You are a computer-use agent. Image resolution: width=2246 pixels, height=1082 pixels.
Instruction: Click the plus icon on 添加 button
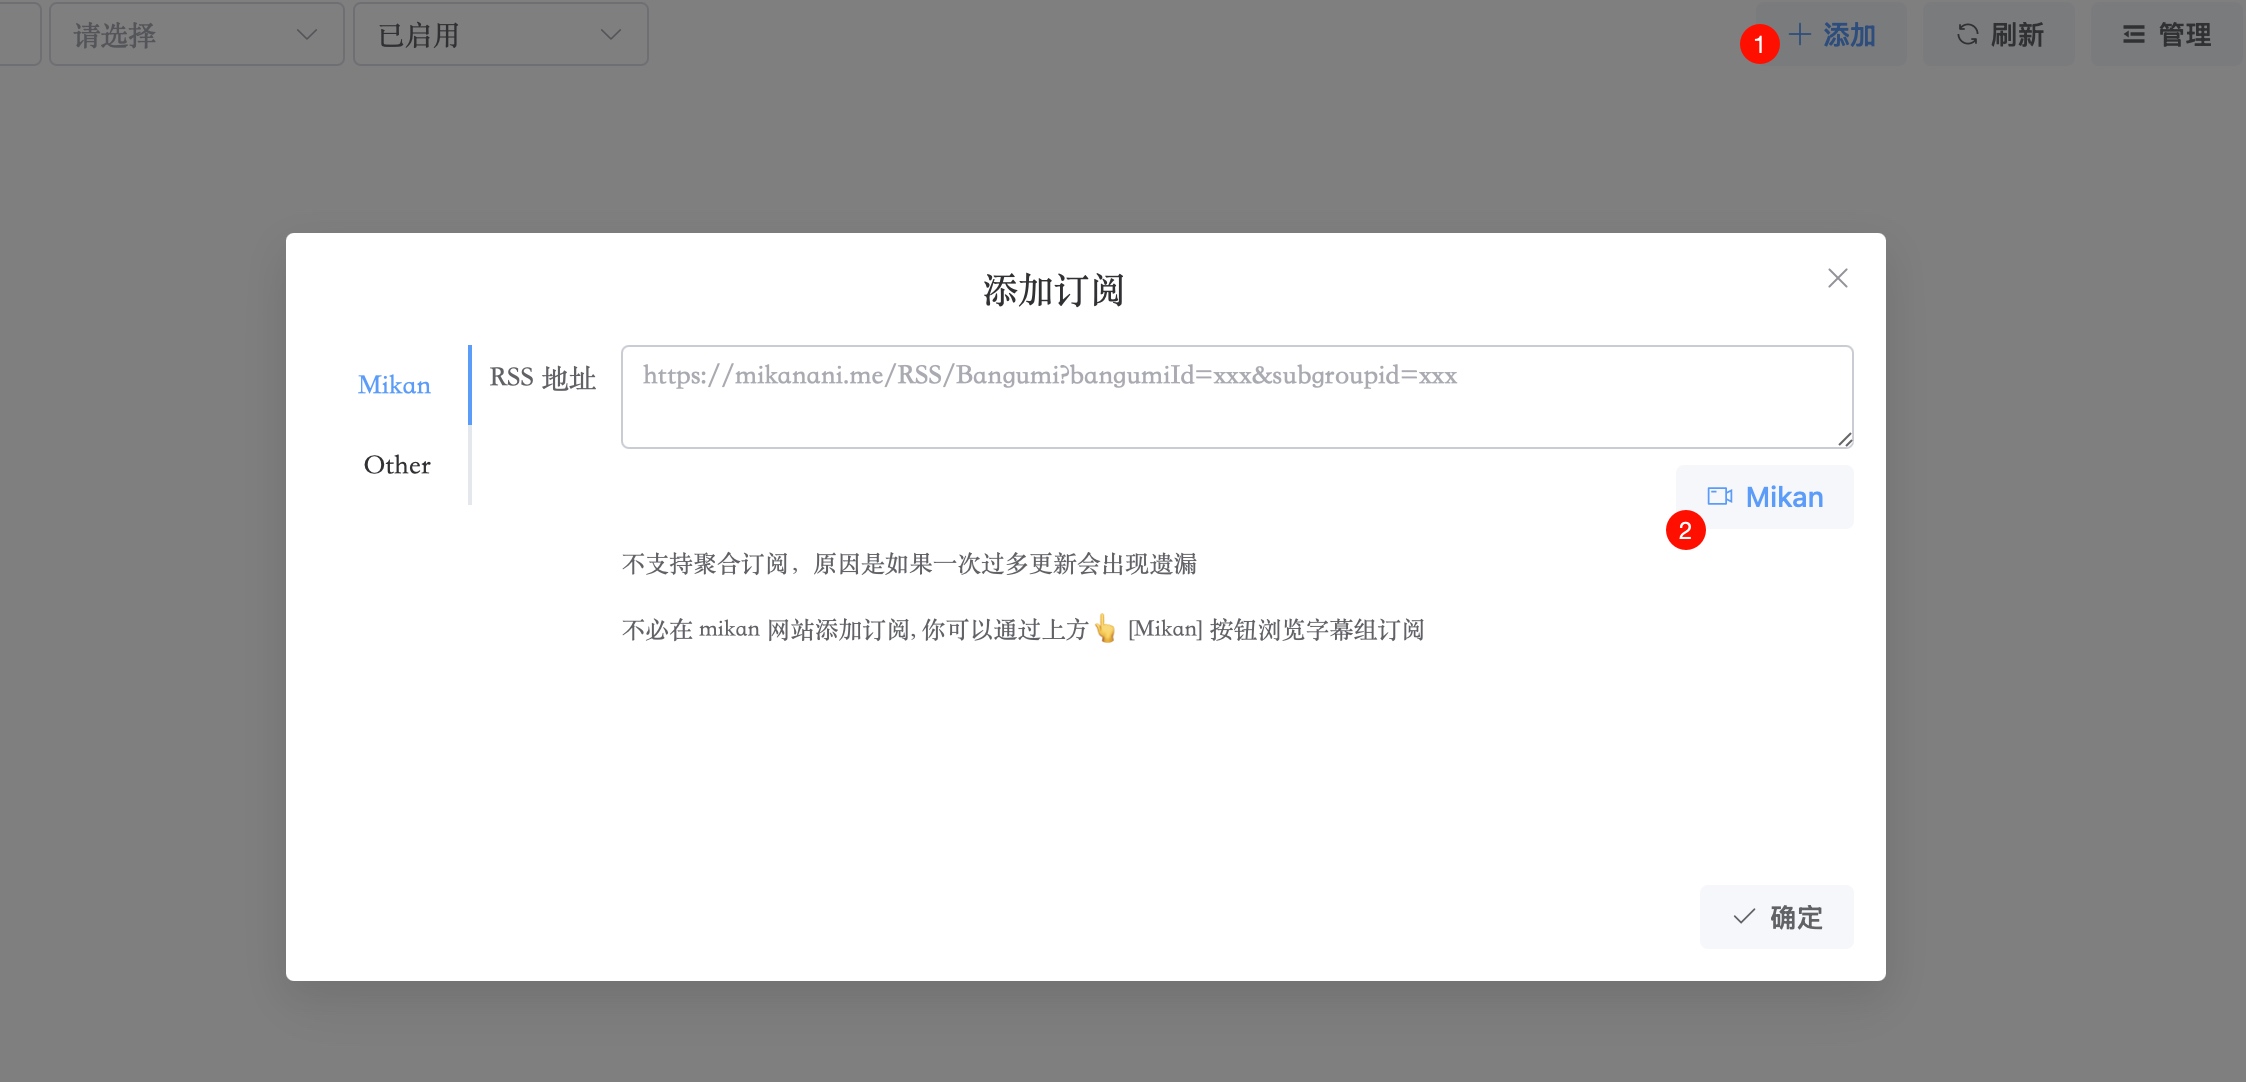1799,34
